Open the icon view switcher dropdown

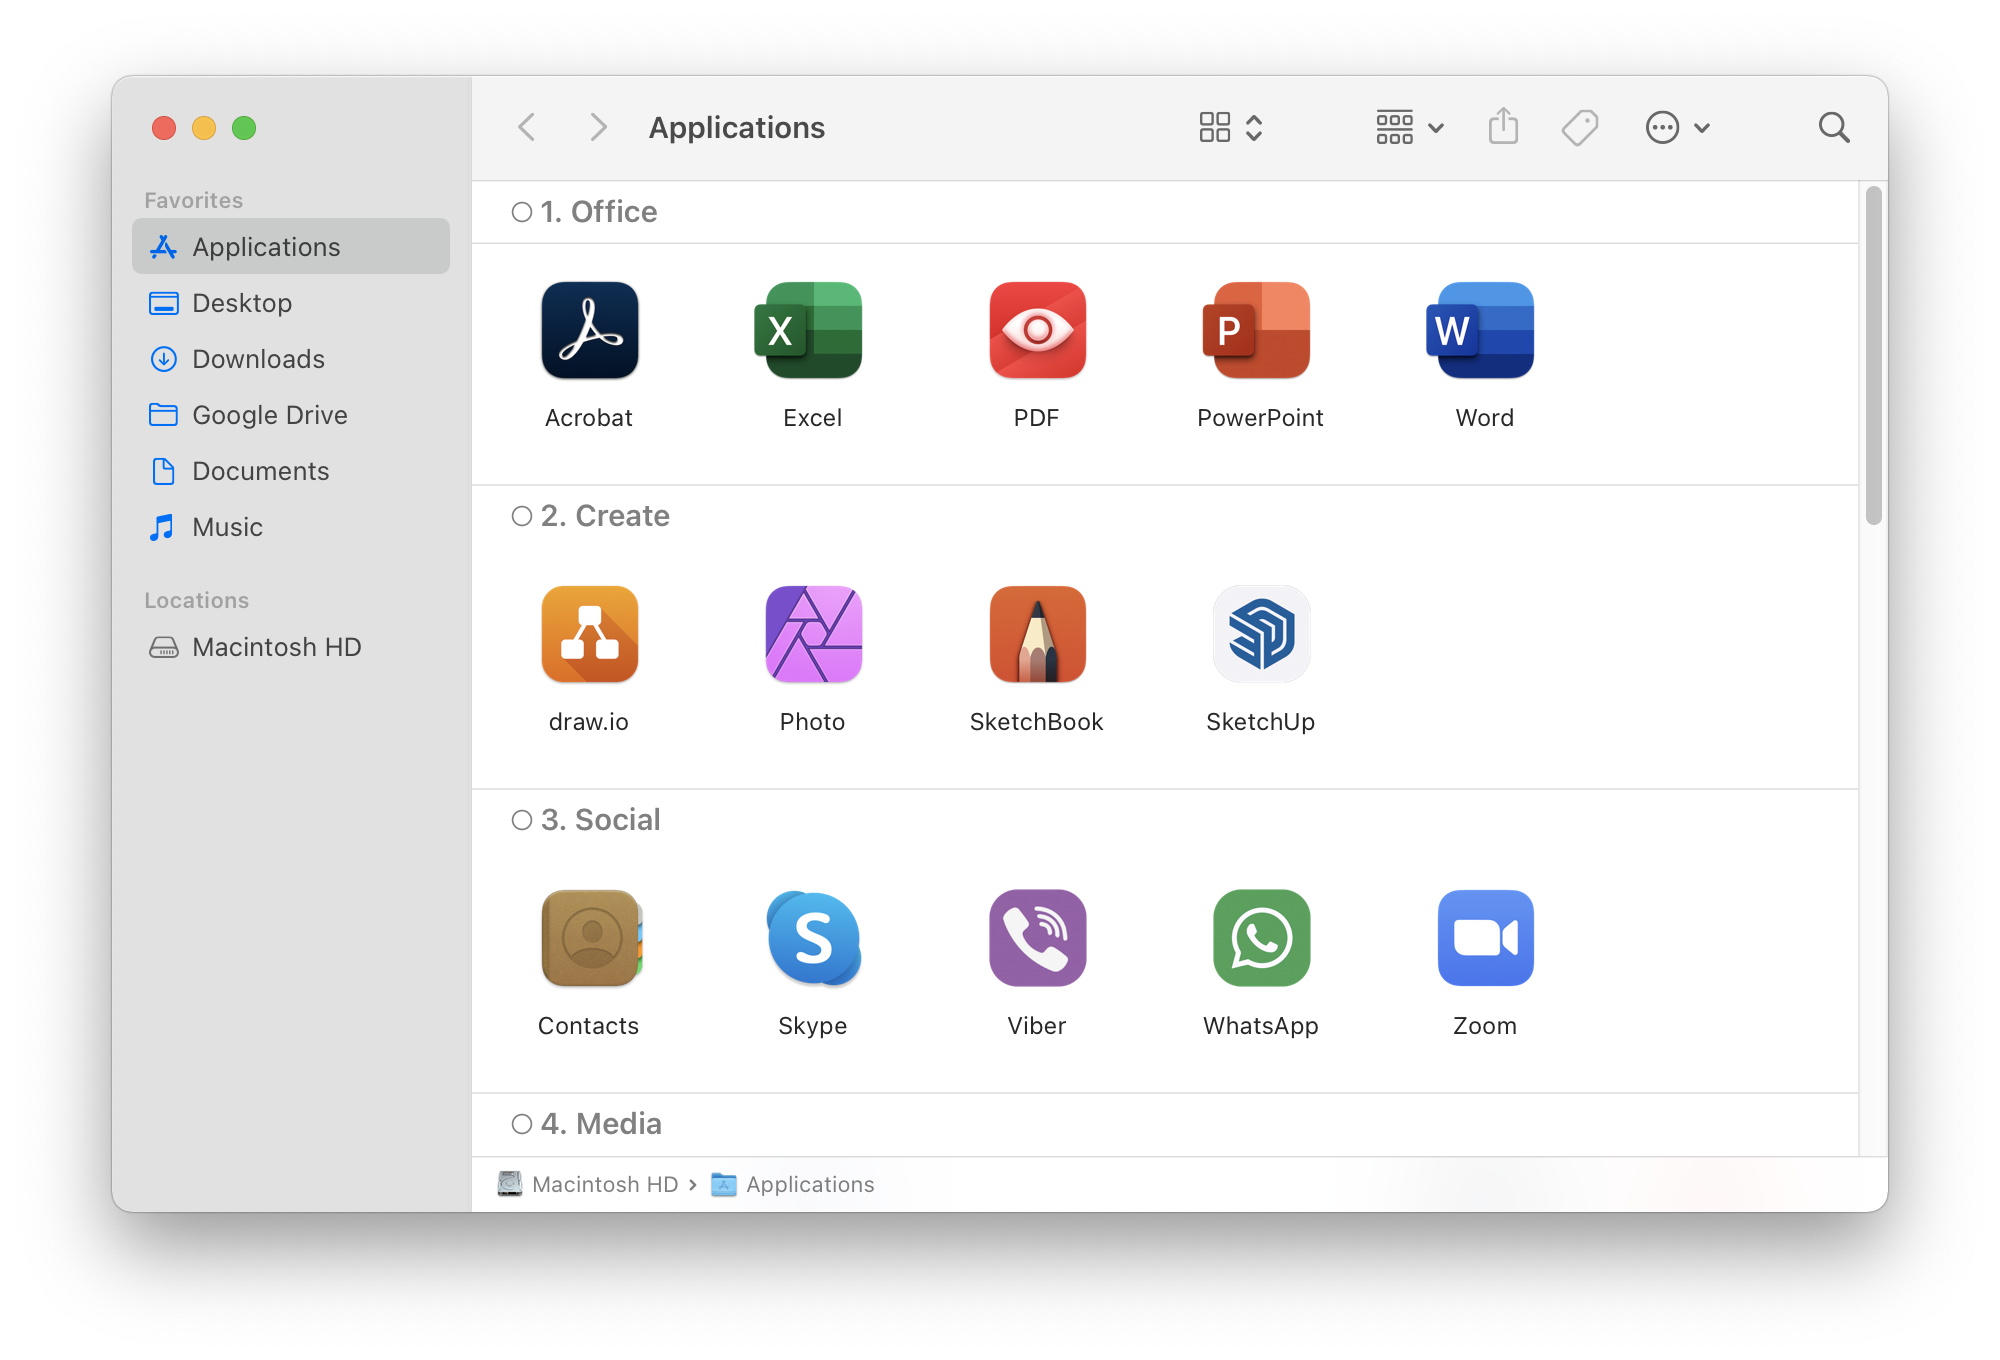coord(1231,127)
